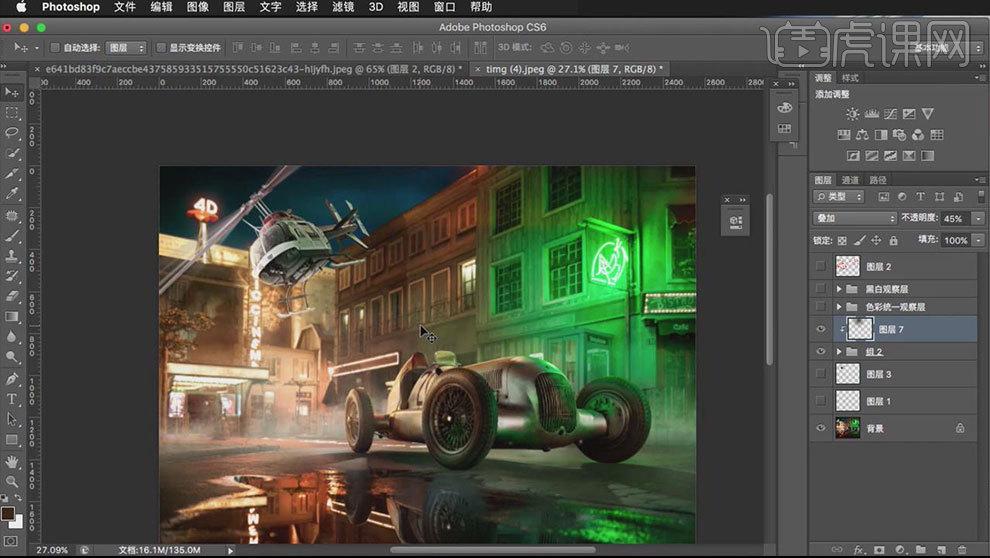Enable the 自动选择 checkbox

[x=55, y=47]
